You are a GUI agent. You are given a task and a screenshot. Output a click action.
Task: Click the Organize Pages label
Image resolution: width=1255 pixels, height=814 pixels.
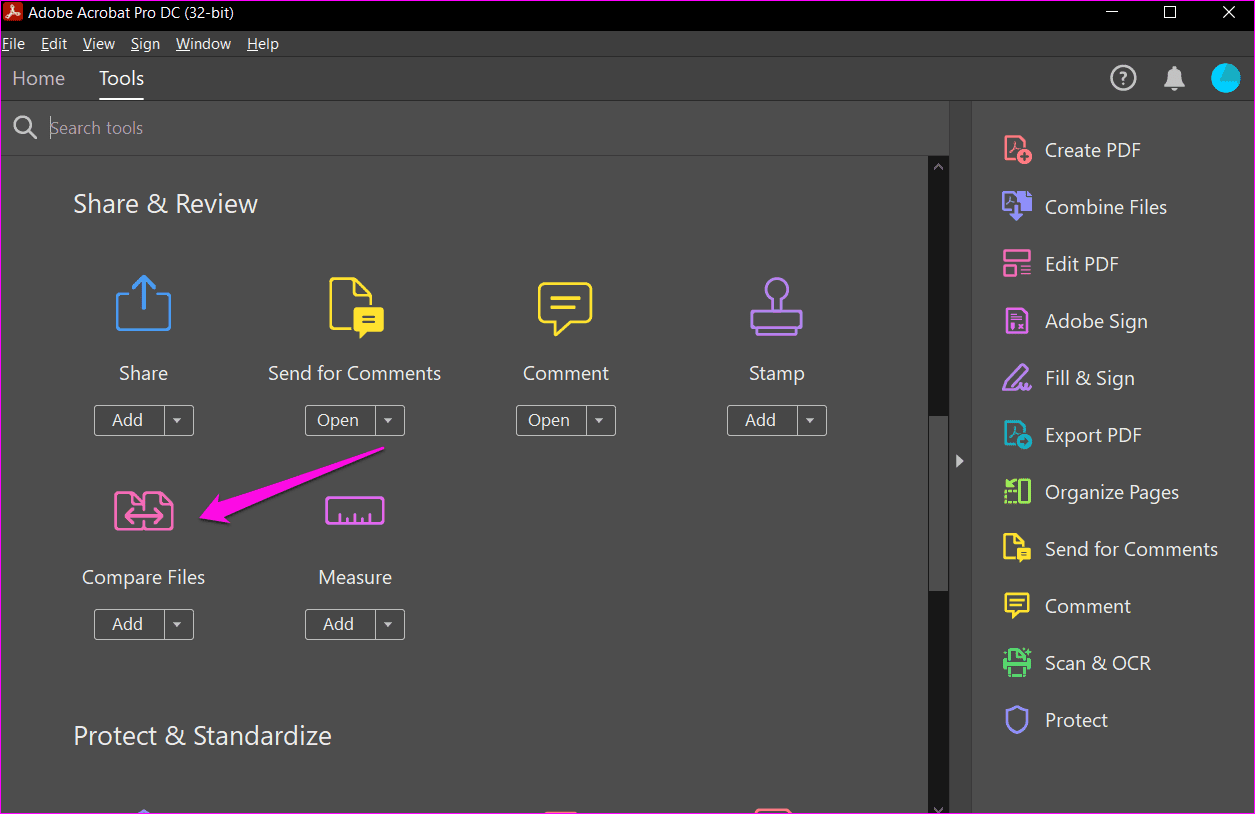[x=1112, y=492]
